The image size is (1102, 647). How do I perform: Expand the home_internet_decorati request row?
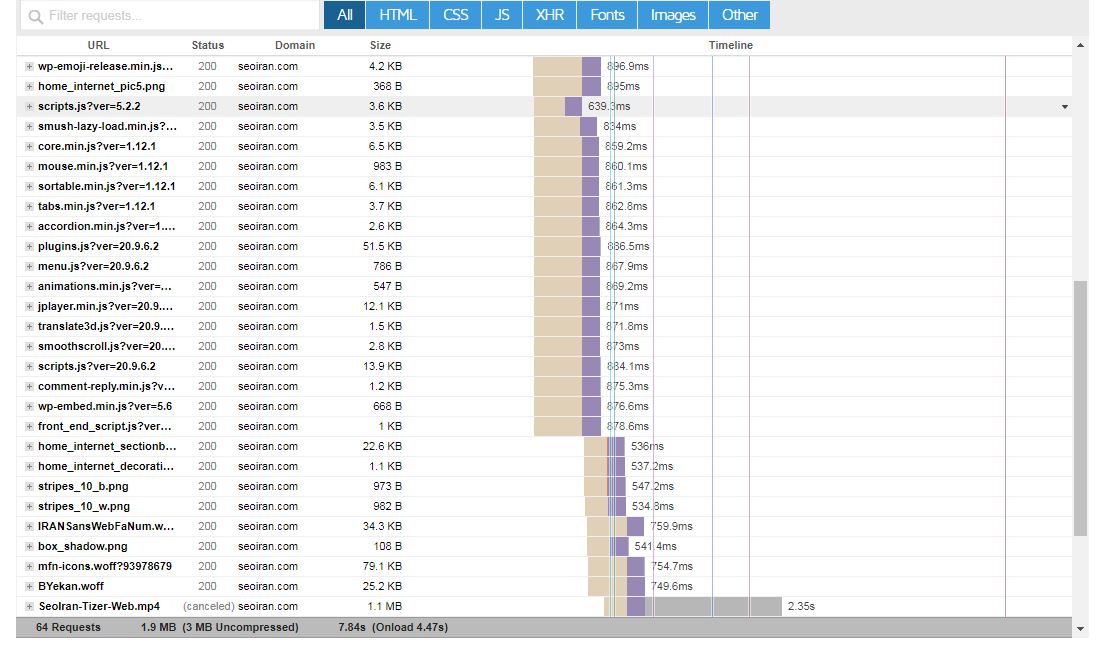30,467
